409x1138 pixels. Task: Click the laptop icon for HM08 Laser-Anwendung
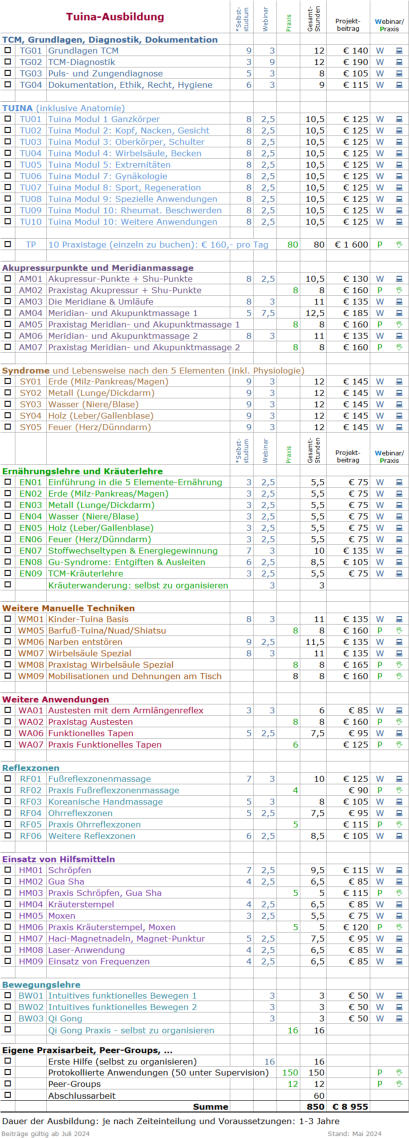399,949
